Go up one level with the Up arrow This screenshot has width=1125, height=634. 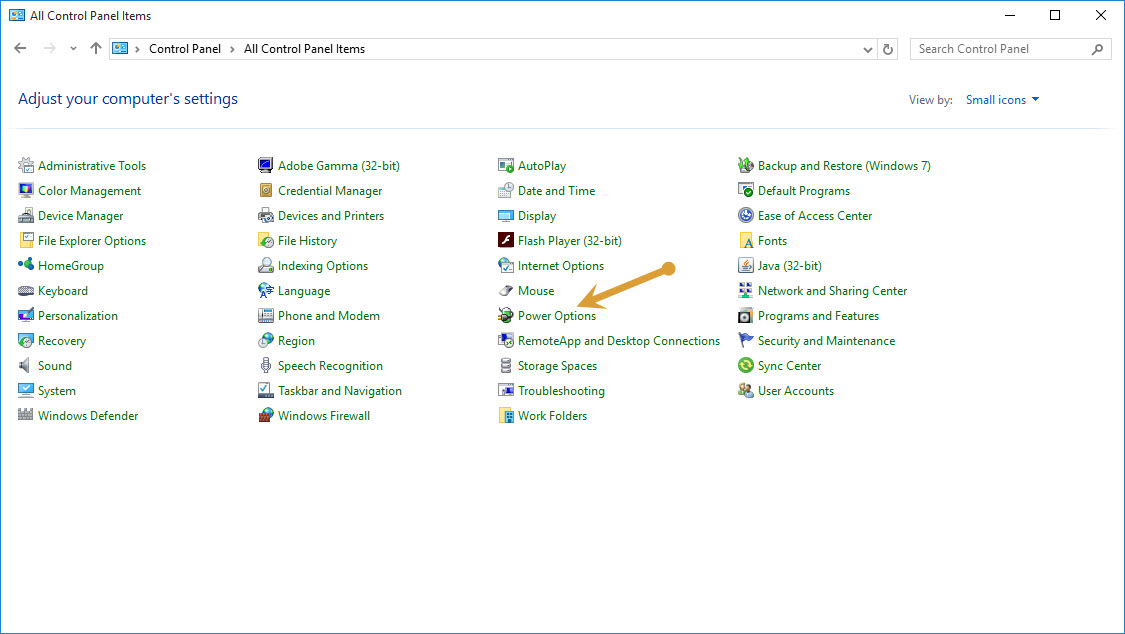[95, 49]
